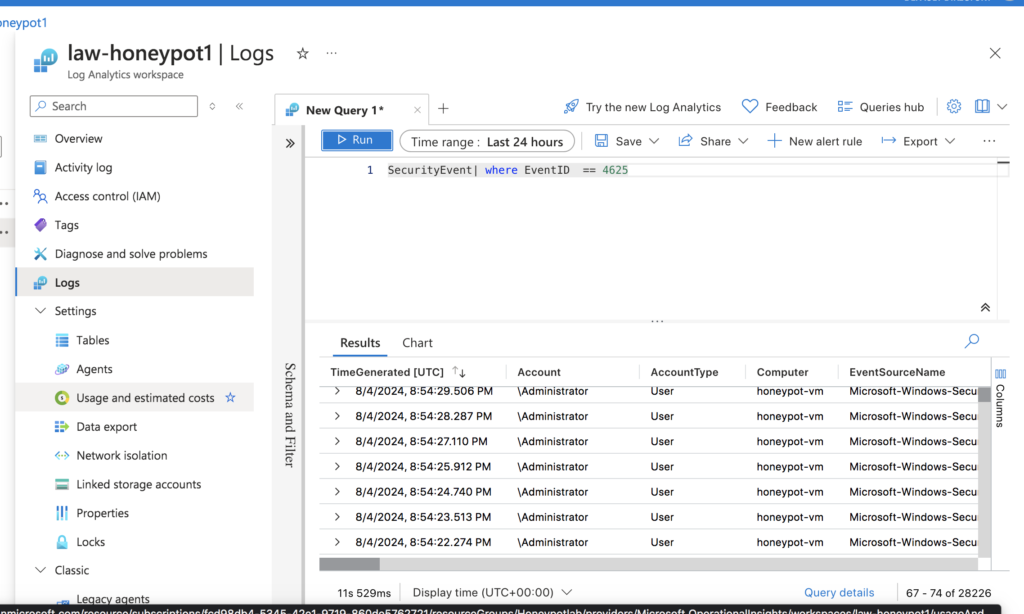Open Query details link
This screenshot has height=614, width=1024.
(x=839, y=592)
